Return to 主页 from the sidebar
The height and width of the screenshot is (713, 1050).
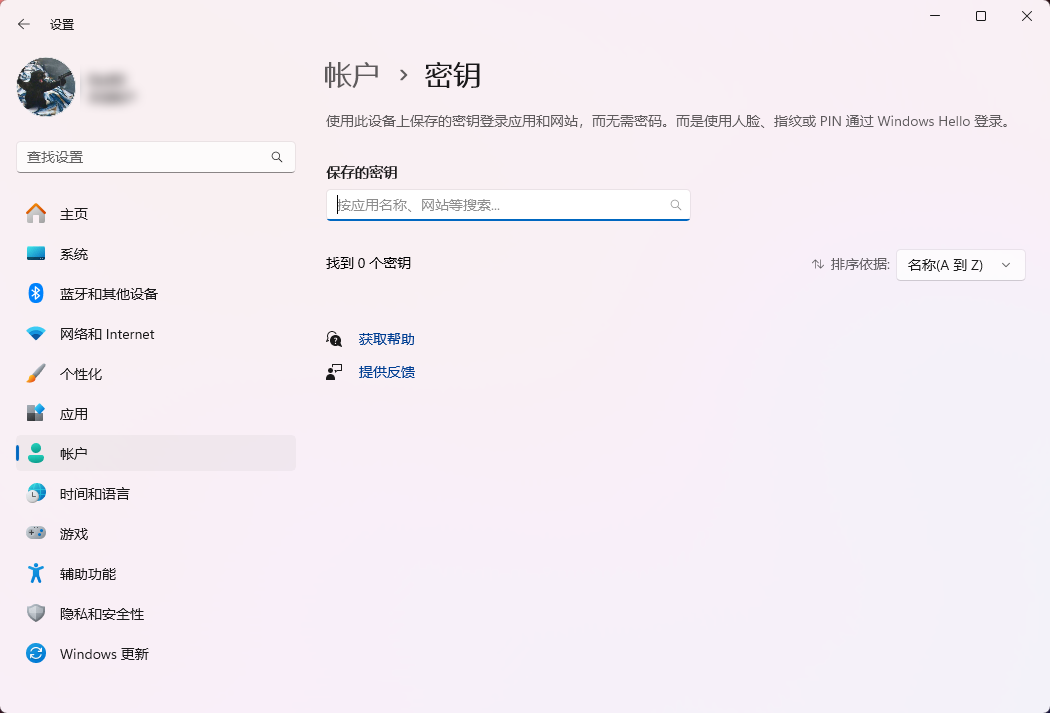pyautogui.click(x=74, y=213)
